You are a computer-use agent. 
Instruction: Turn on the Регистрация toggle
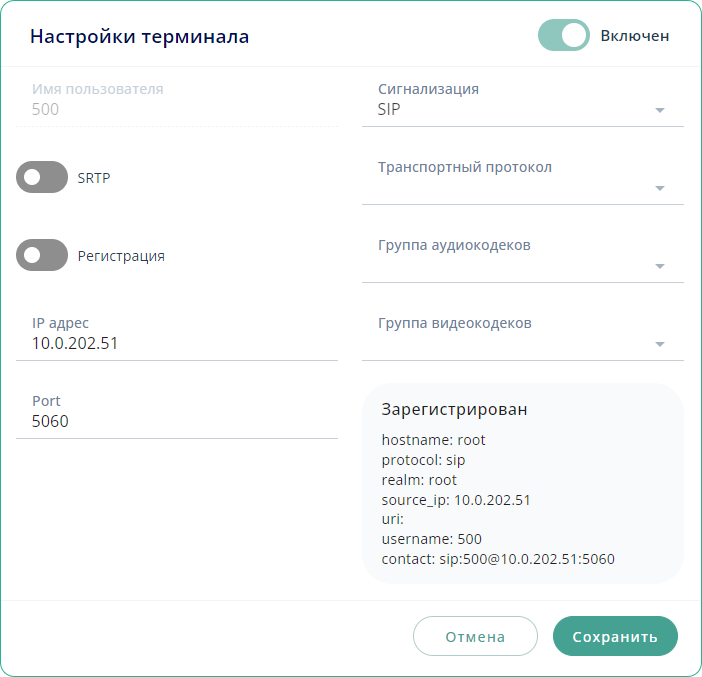[x=42, y=255]
